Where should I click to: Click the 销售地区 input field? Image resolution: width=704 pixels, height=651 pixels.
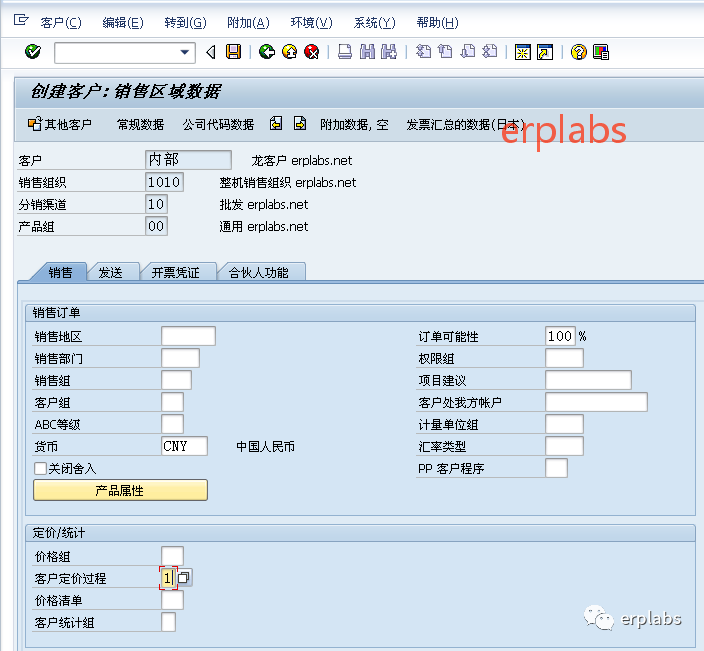click(189, 336)
